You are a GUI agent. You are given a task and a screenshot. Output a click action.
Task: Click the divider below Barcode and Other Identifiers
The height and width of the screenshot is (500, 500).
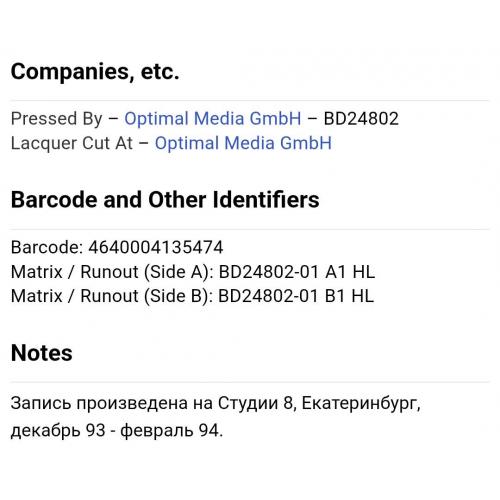(250, 229)
